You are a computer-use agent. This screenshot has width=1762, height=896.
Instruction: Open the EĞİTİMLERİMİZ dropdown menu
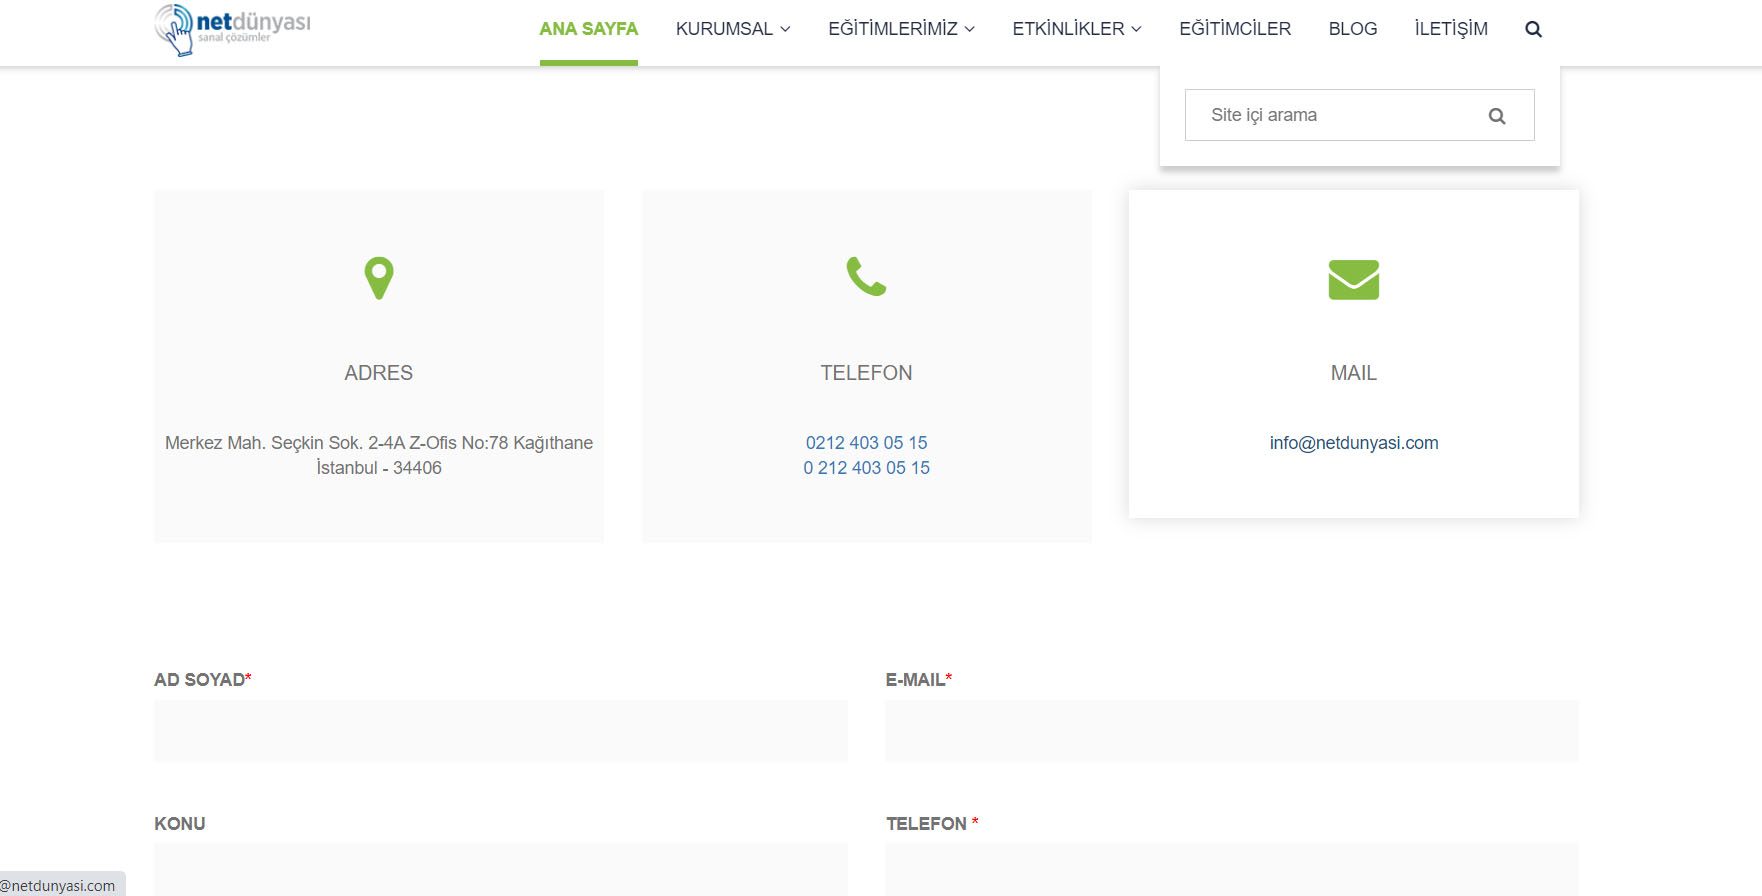(901, 29)
